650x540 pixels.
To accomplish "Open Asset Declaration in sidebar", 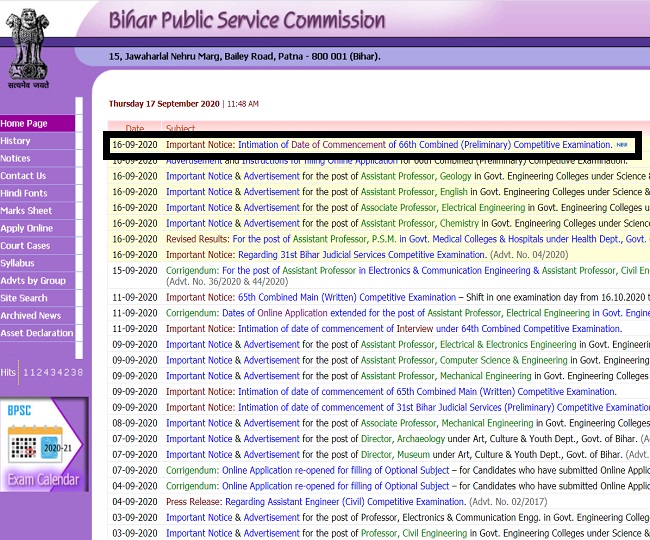I will tap(37, 333).
